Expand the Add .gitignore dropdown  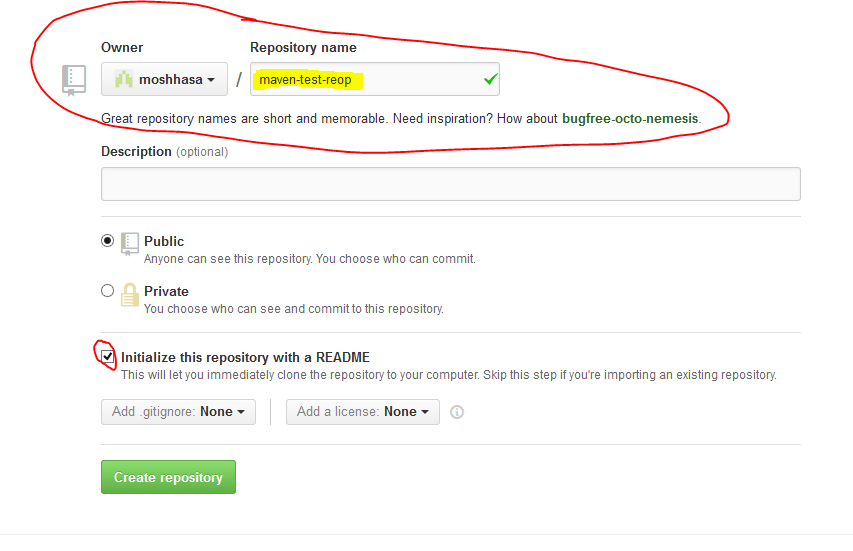point(178,412)
